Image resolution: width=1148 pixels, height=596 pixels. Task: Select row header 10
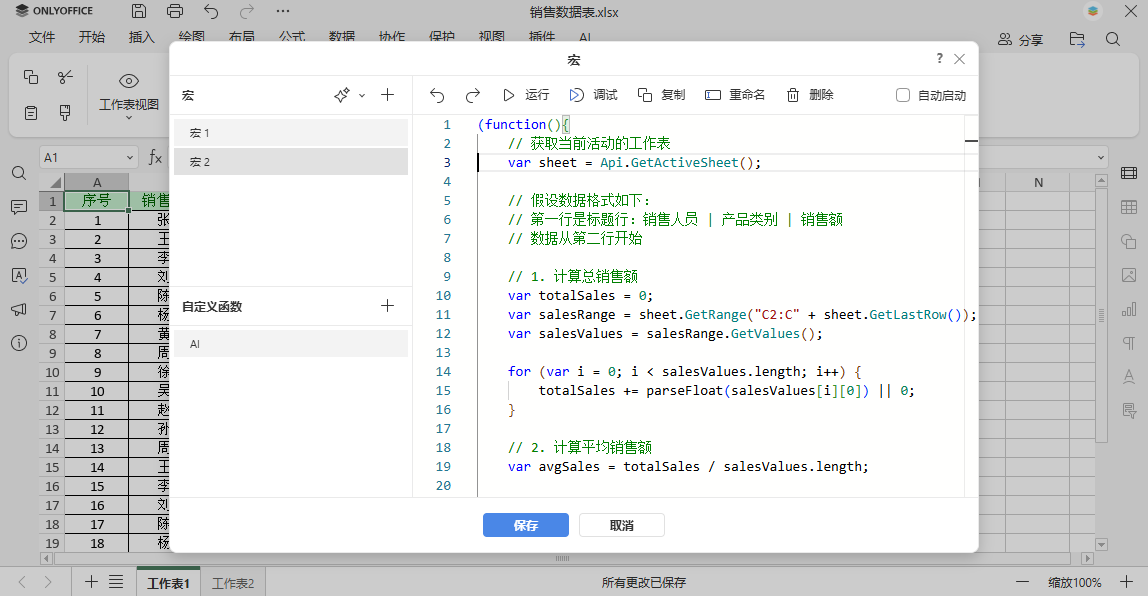[52, 372]
